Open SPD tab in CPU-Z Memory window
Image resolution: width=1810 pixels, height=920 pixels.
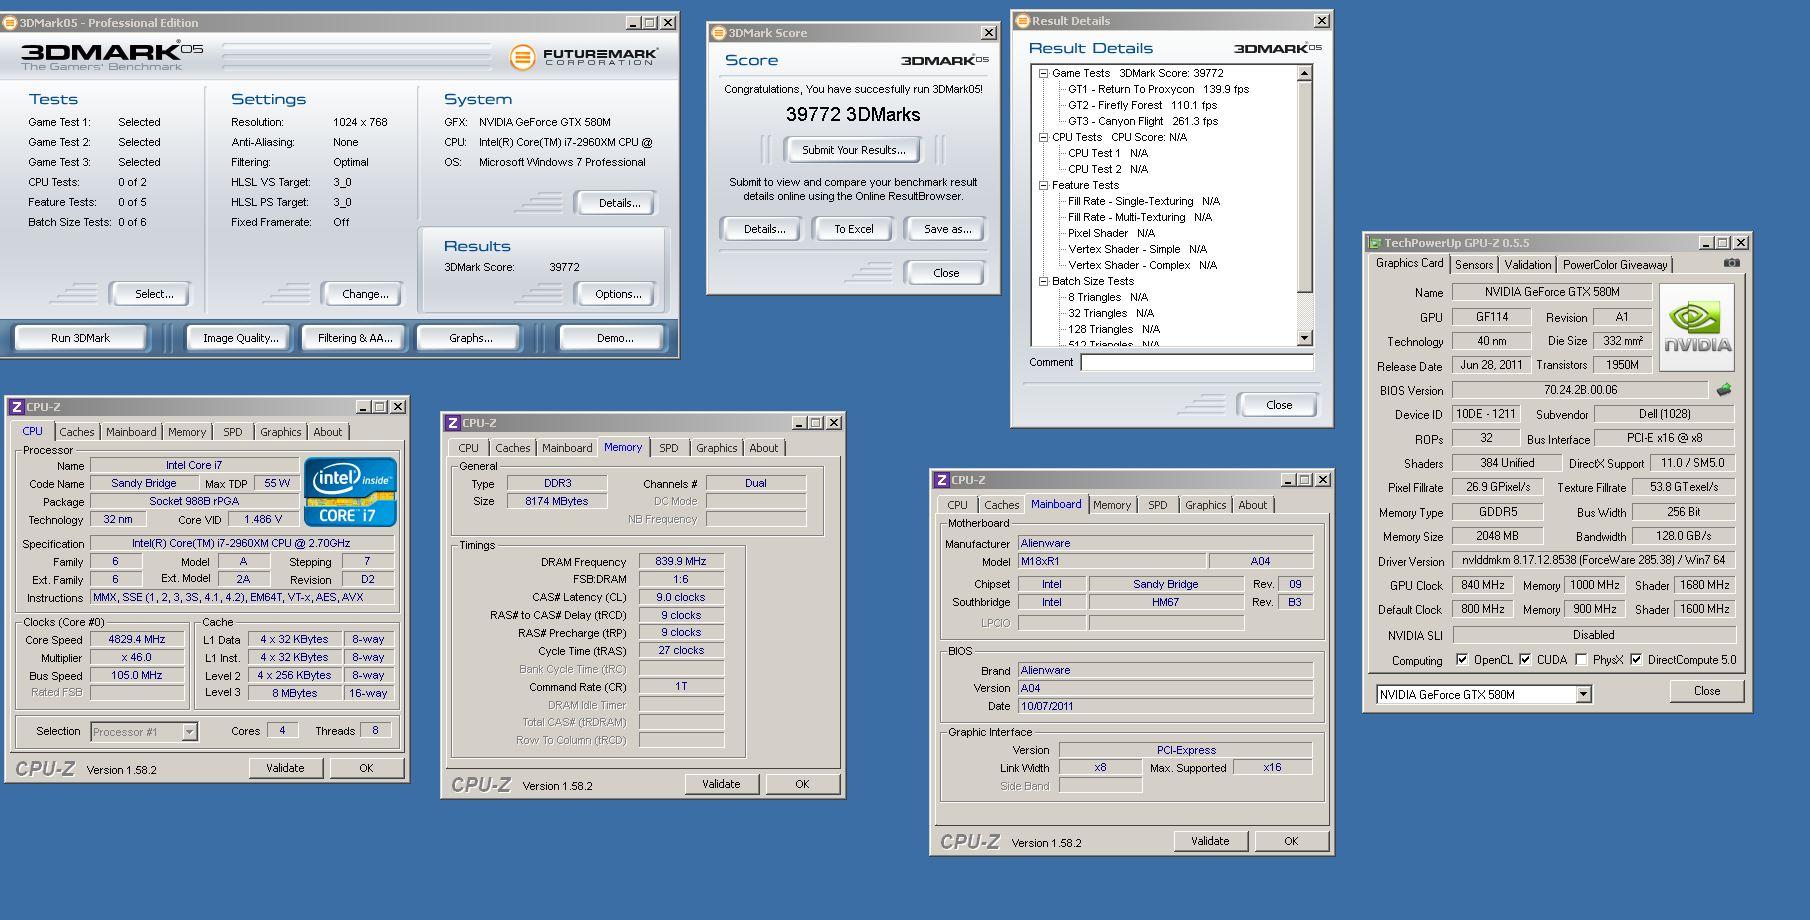(669, 448)
